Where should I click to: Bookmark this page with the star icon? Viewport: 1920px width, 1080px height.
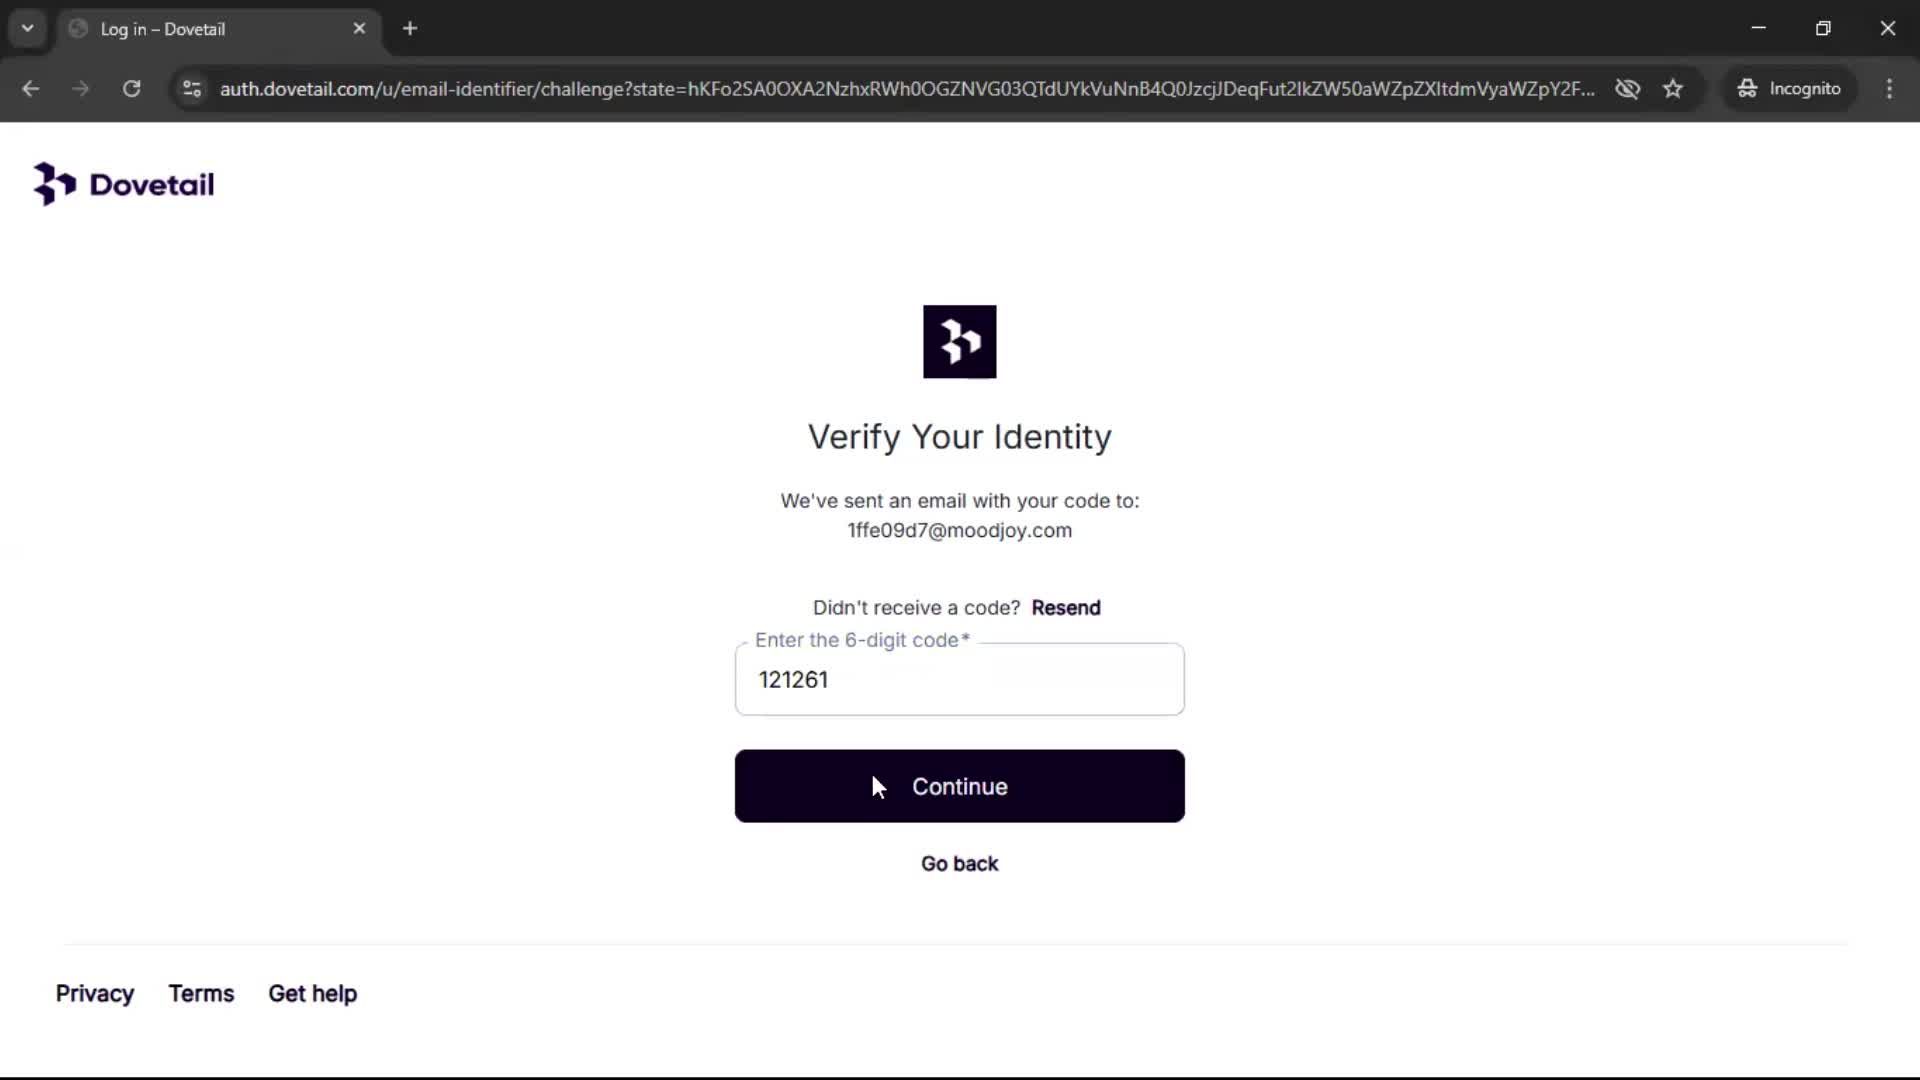1673,89
